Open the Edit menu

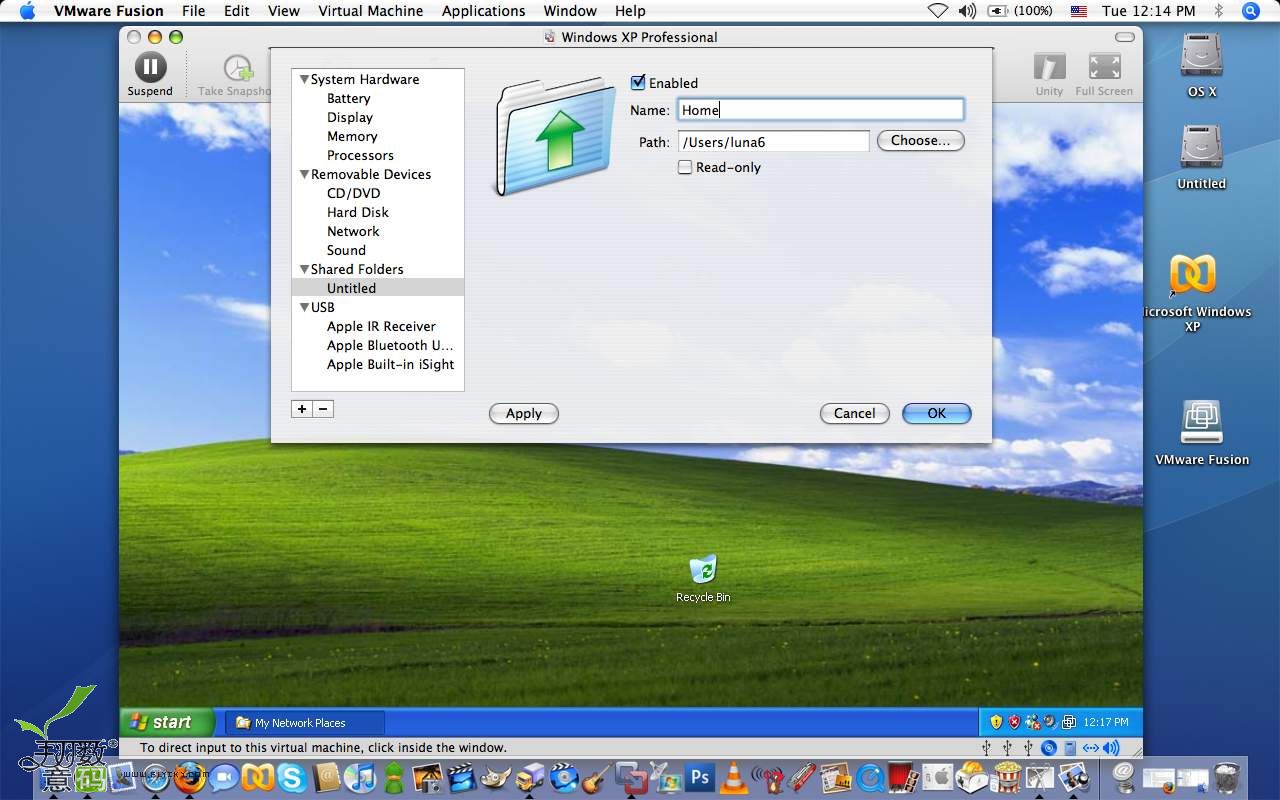pos(237,11)
